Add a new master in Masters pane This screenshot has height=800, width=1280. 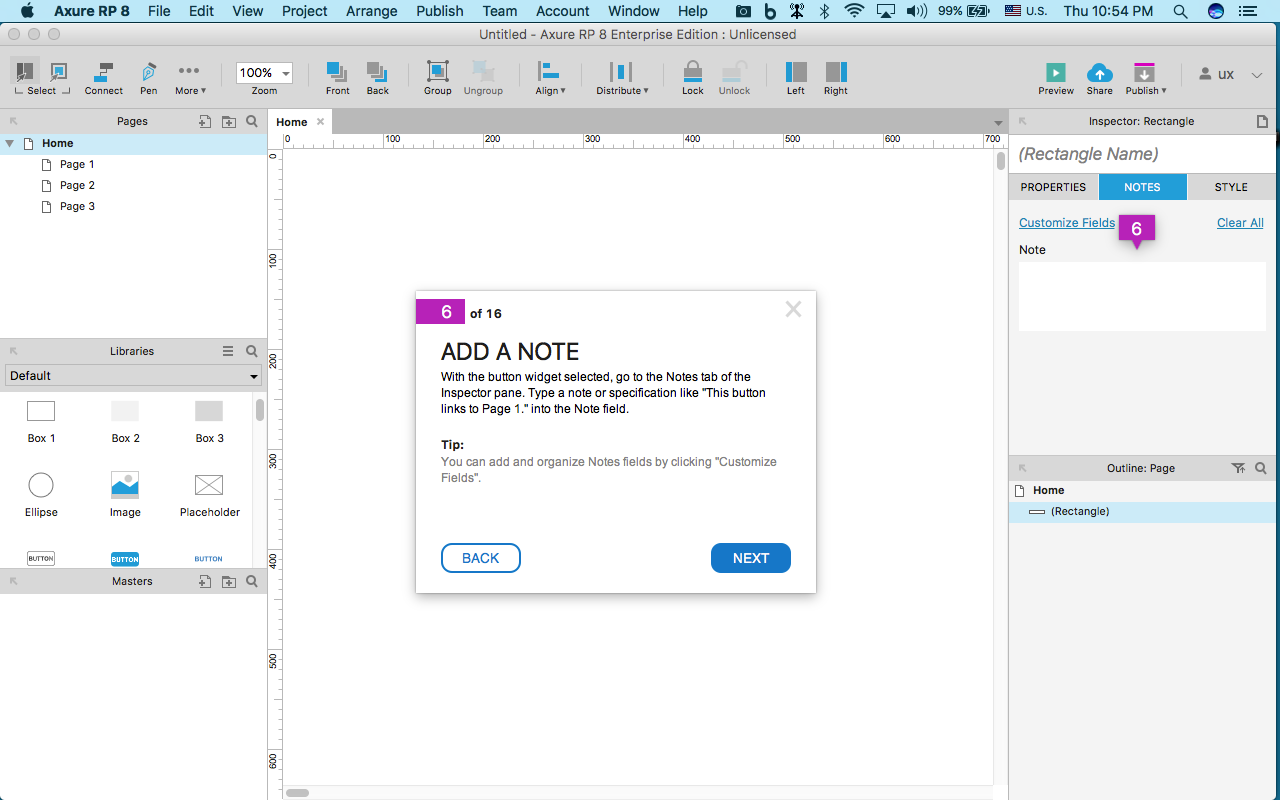[x=205, y=581]
